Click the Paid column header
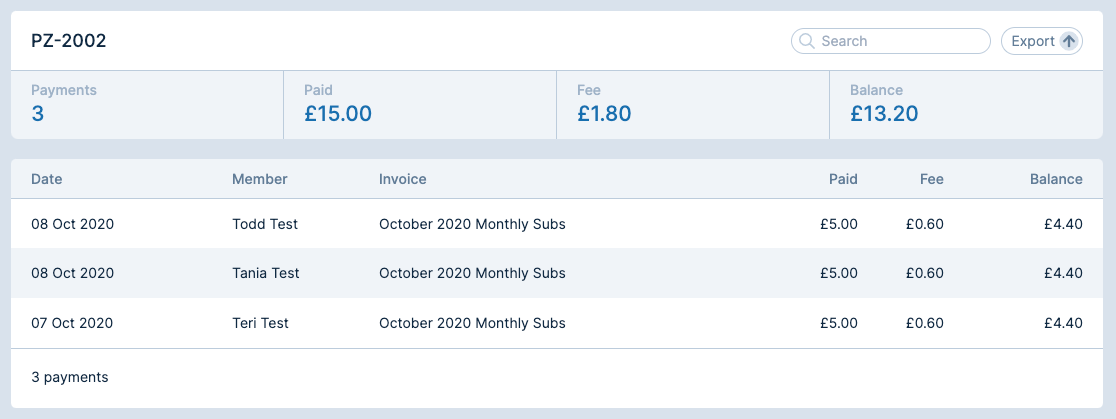The height and width of the screenshot is (419, 1116). click(843, 179)
